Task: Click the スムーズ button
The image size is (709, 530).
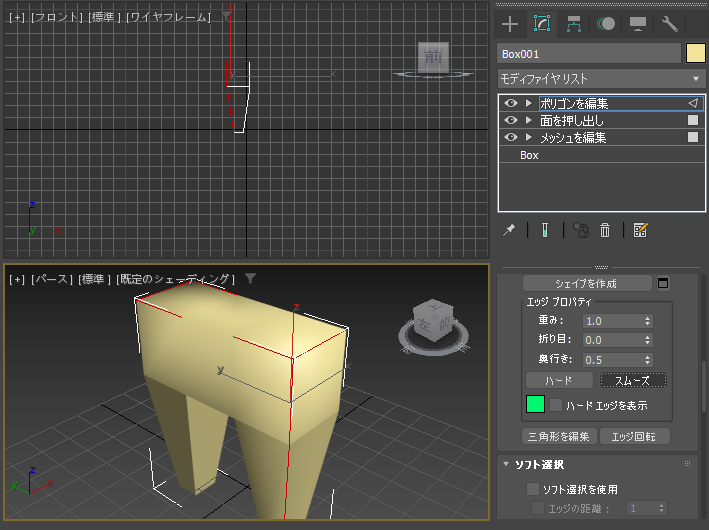Action: point(633,380)
